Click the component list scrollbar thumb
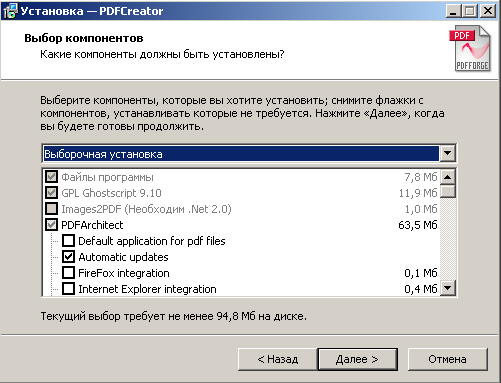 pyautogui.click(x=448, y=192)
